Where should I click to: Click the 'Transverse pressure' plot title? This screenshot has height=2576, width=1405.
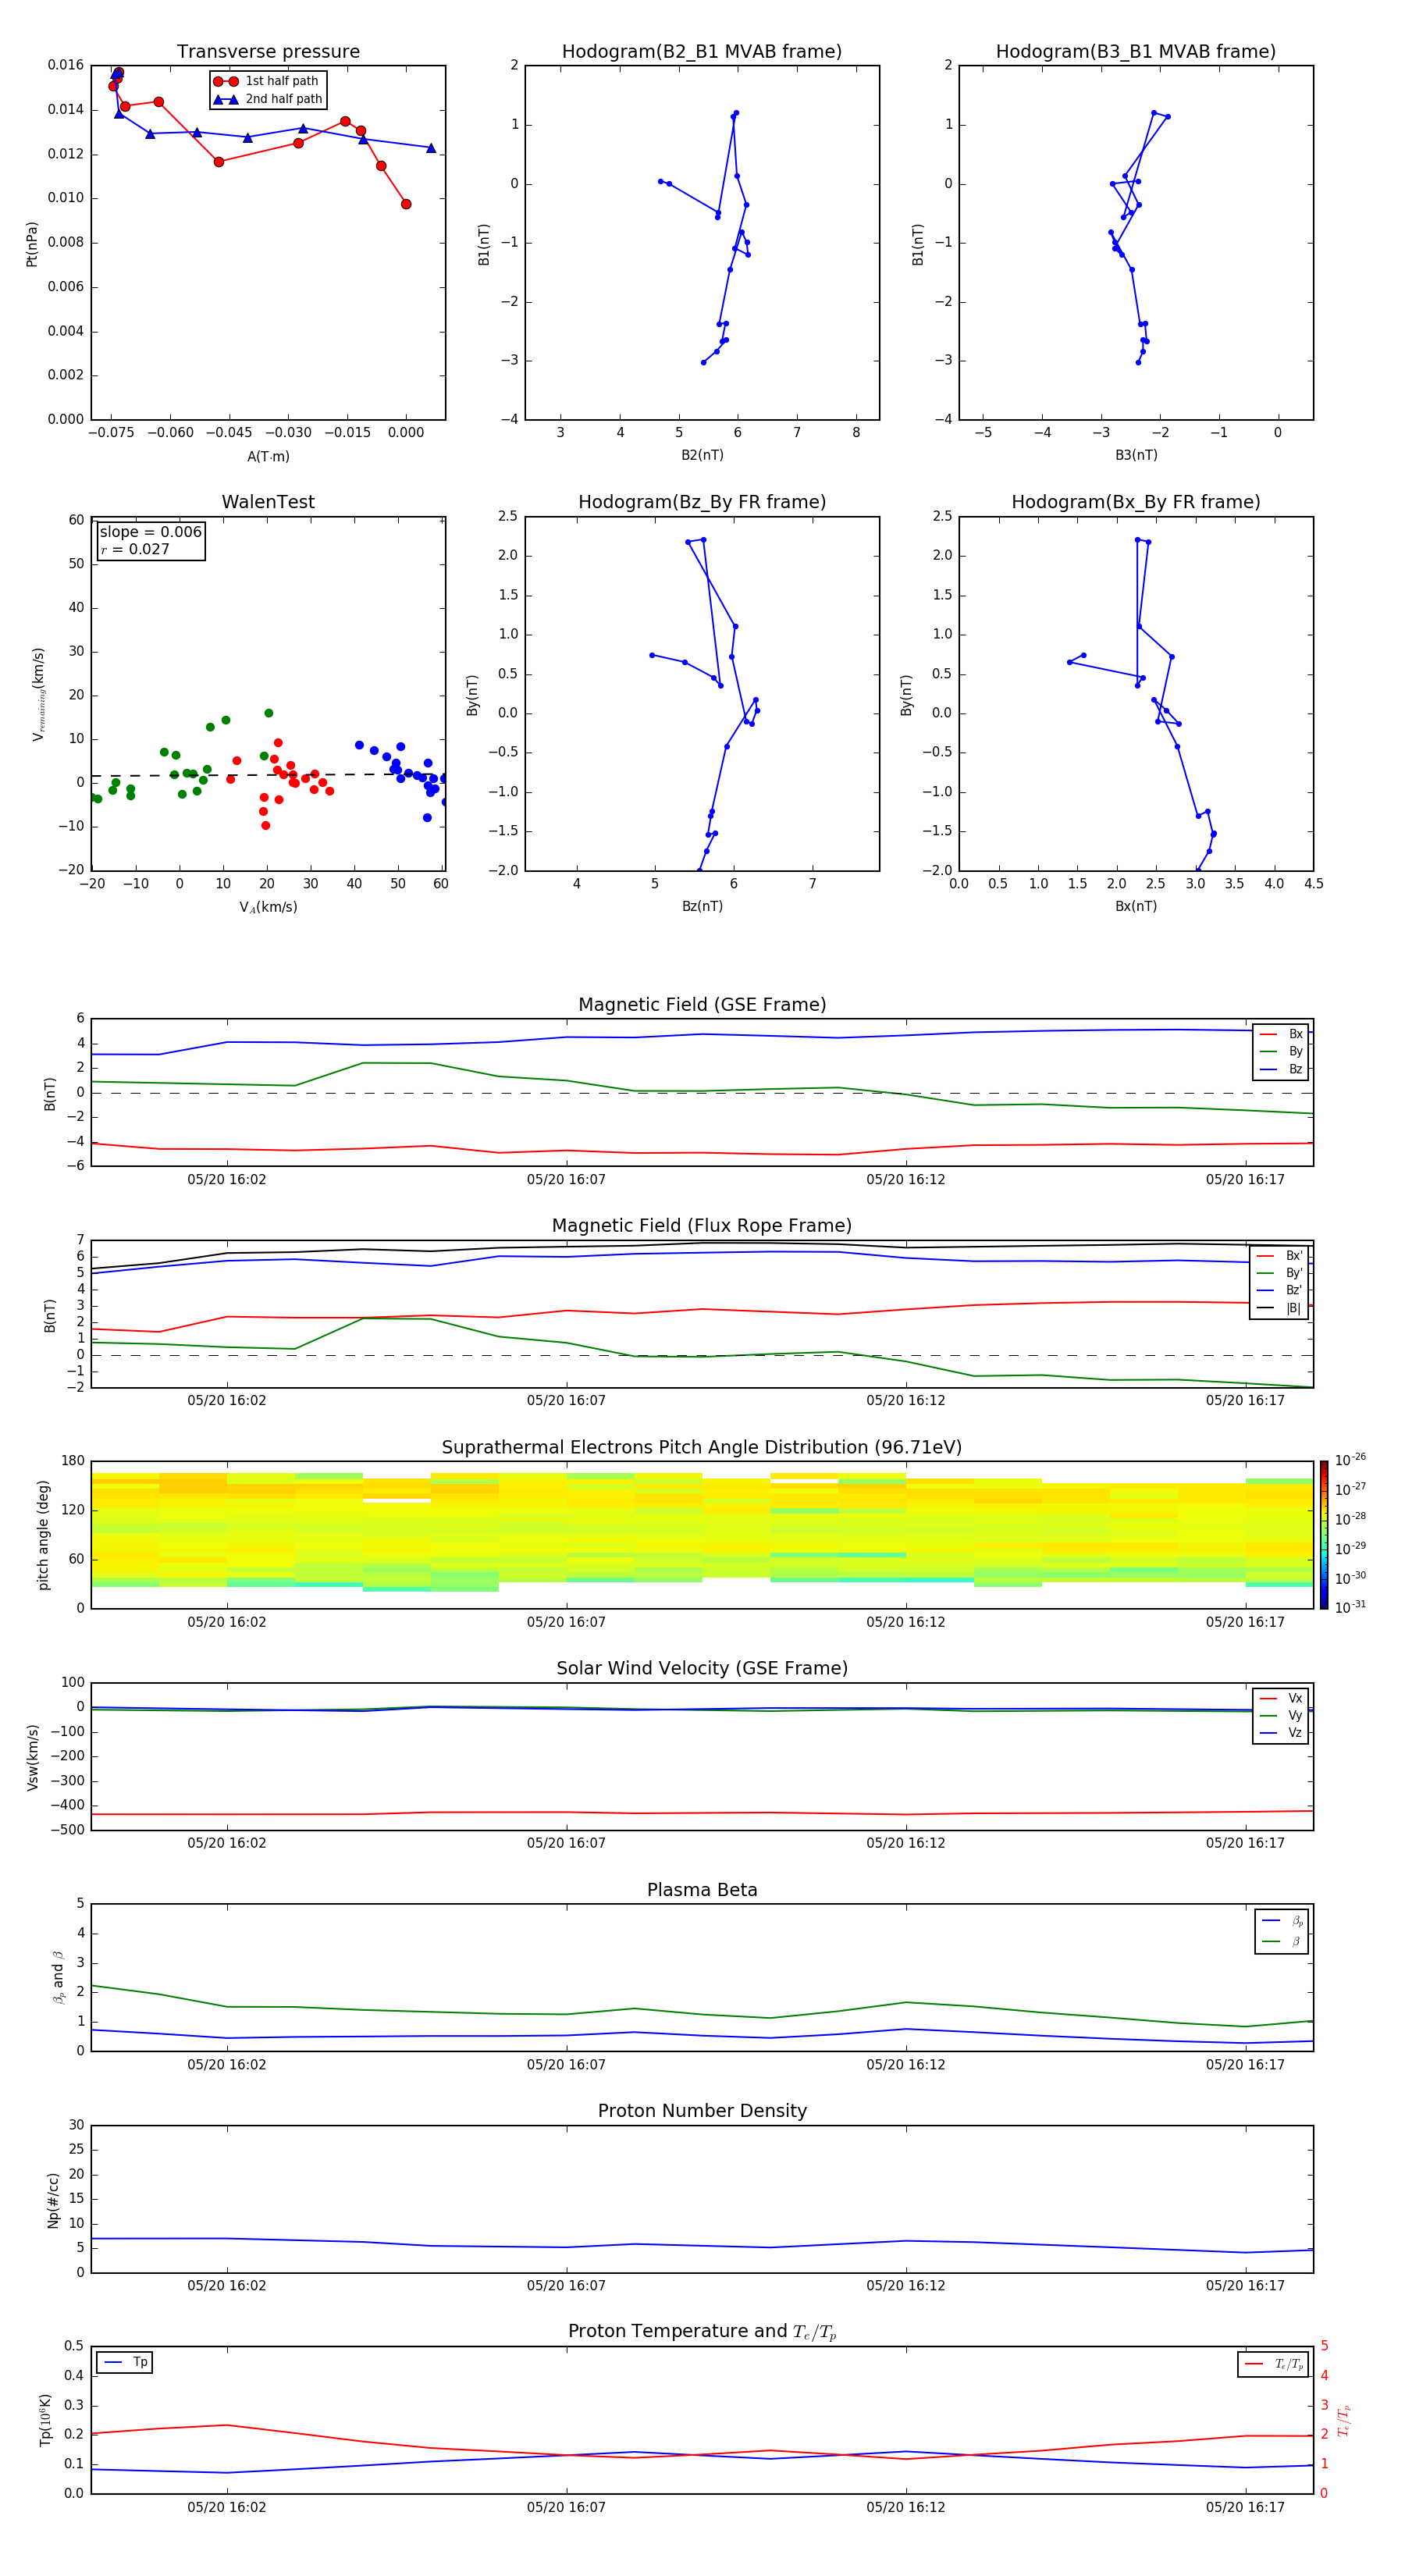(268, 52)
